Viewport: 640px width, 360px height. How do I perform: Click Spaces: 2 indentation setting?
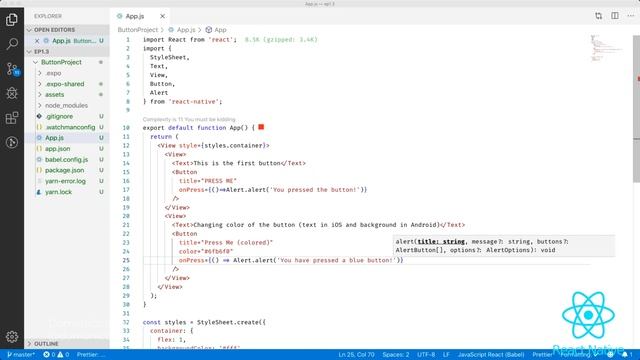pyautogui.click(x=396, y=354)
